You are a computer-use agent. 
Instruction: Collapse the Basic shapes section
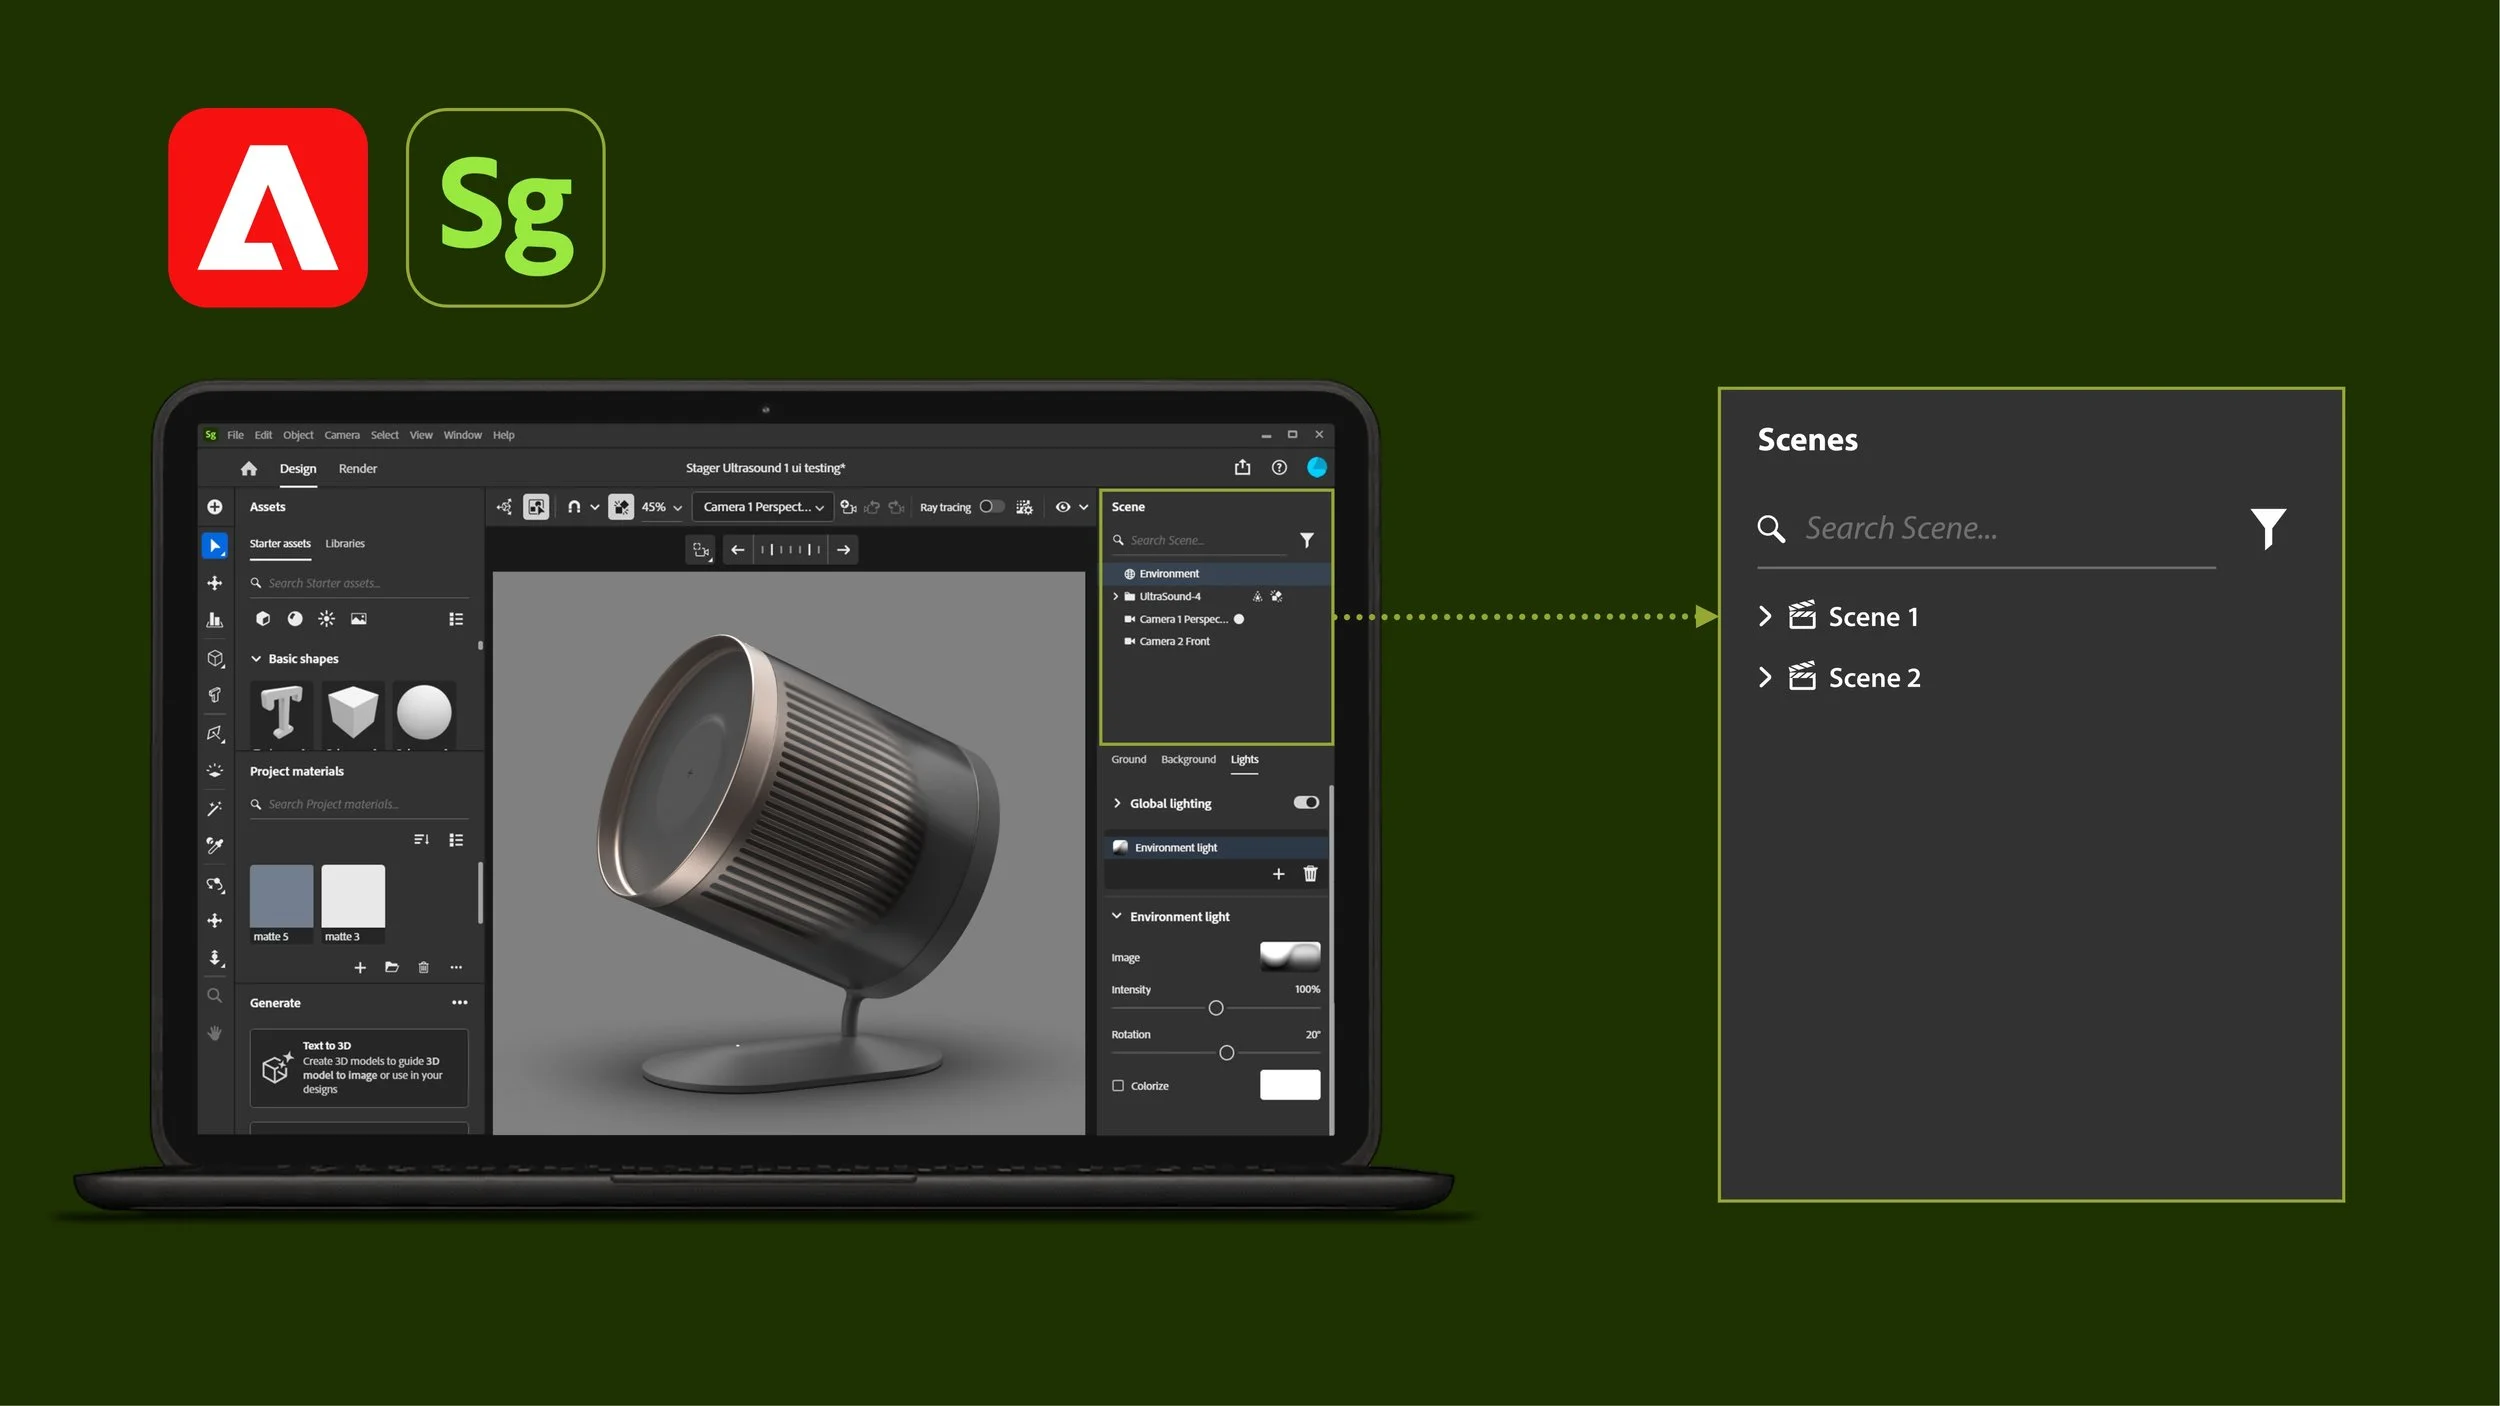pos(256,658)
